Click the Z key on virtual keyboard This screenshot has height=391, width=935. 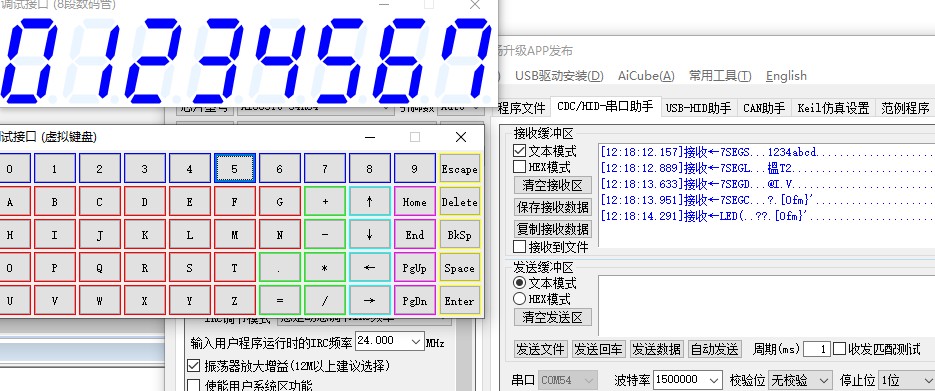234,300
